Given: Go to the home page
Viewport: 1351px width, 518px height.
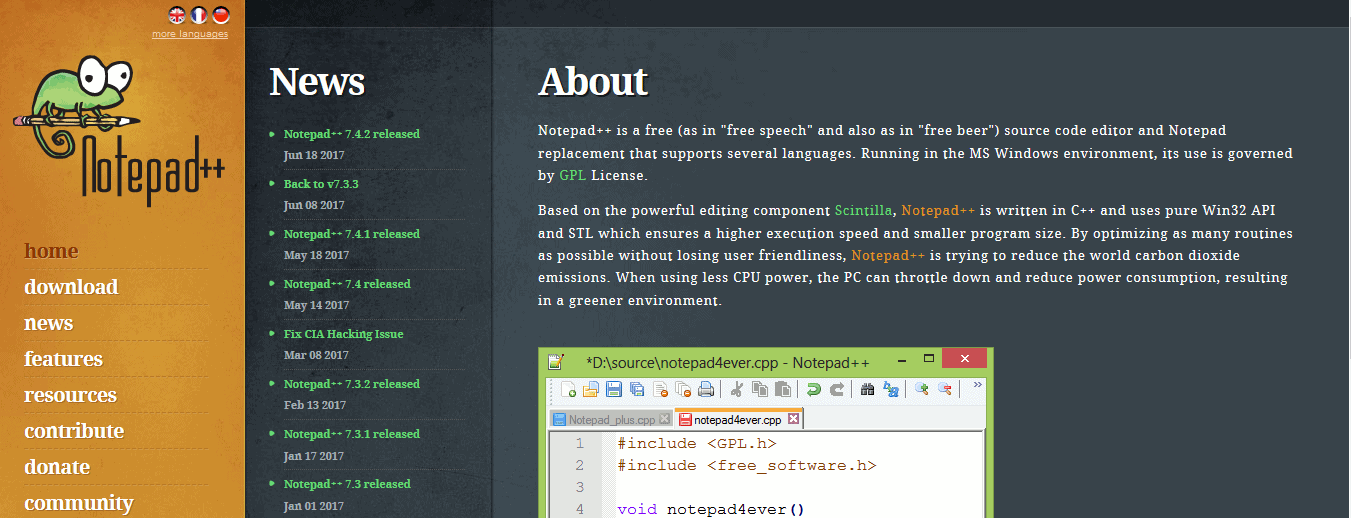Looking at the screenshot, I should click(x=51, y=251).
